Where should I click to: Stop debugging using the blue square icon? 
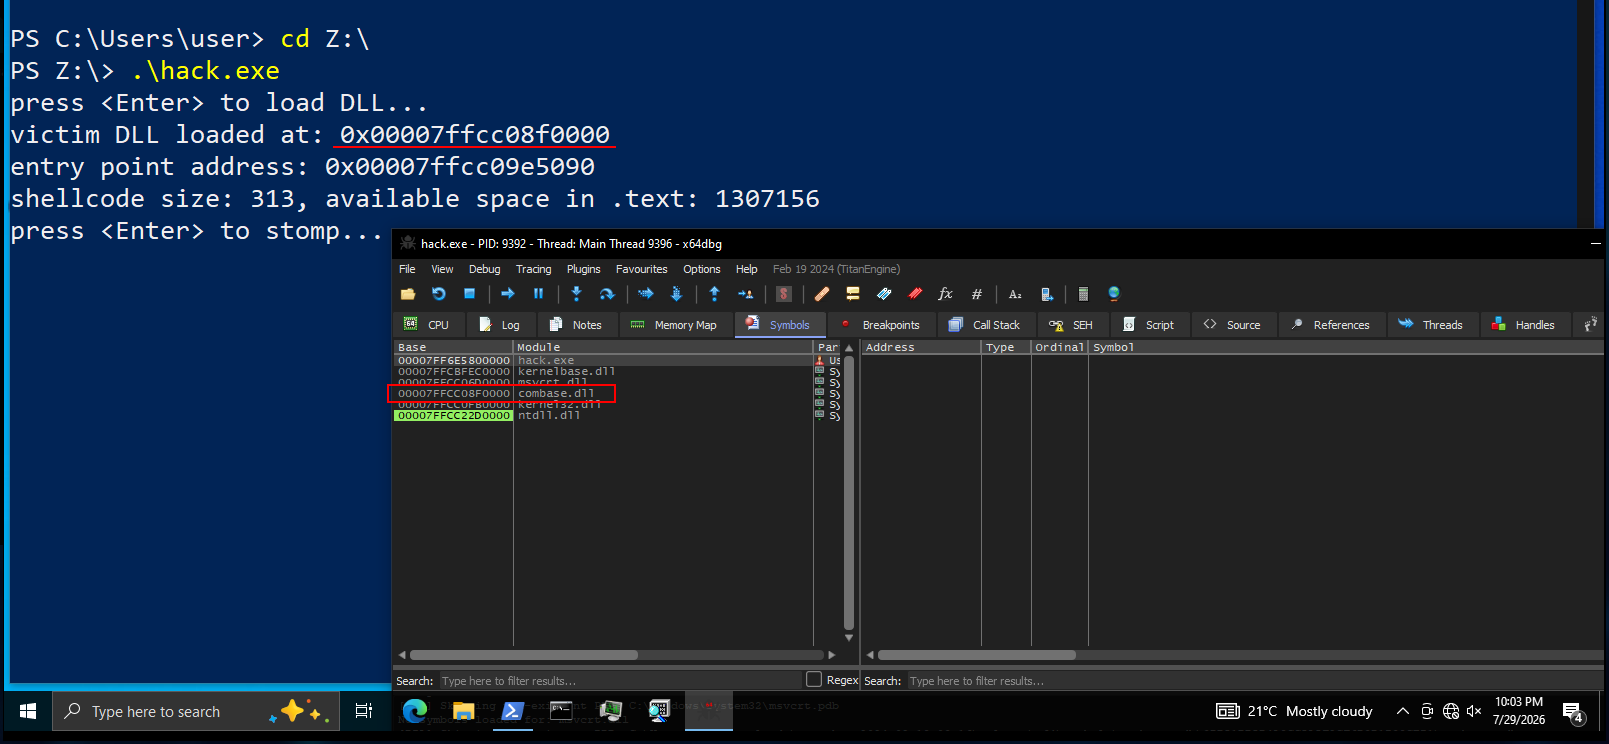tap(469, 294)
